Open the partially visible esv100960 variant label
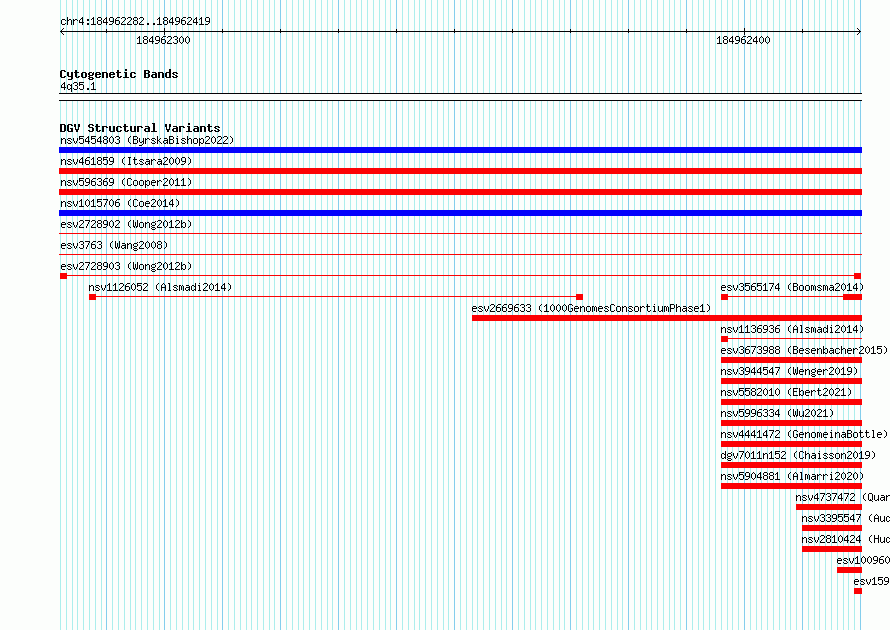Image resolution: width=890 pixels, height=630 pixels. coord(863,560)
